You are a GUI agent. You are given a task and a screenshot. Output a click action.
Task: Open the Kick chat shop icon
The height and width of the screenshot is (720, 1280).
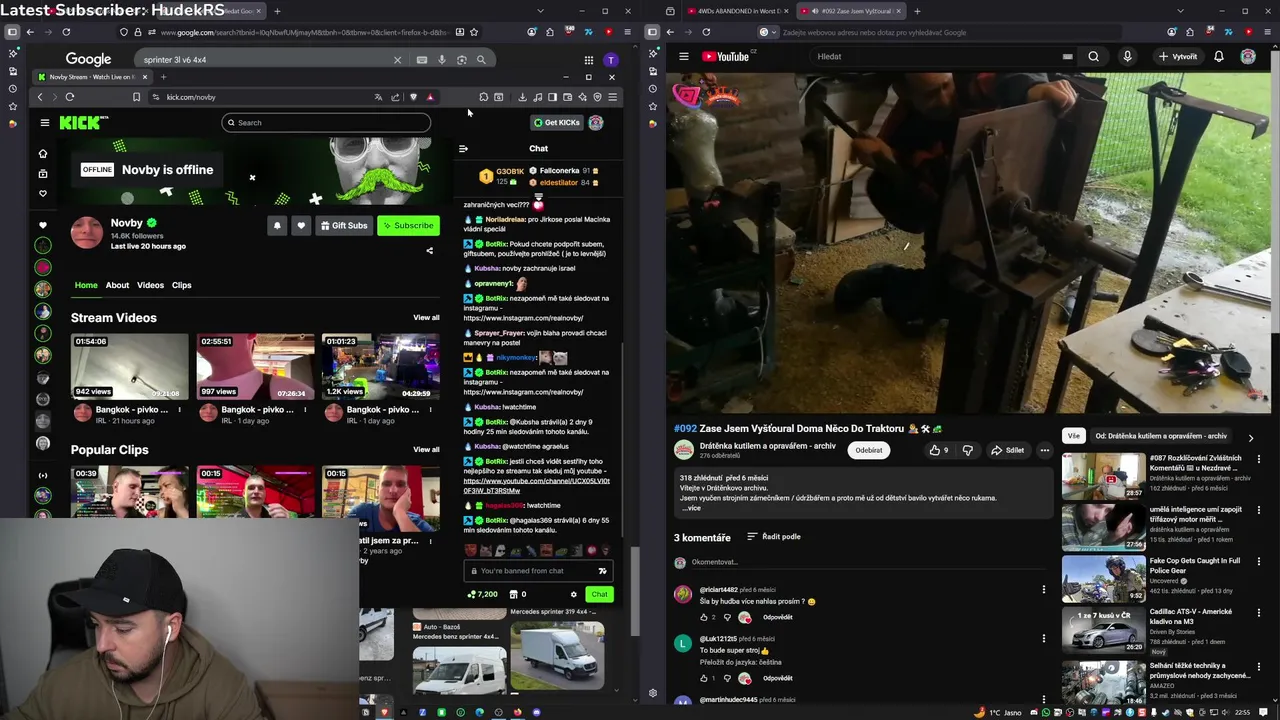click(x=513, y=595)
